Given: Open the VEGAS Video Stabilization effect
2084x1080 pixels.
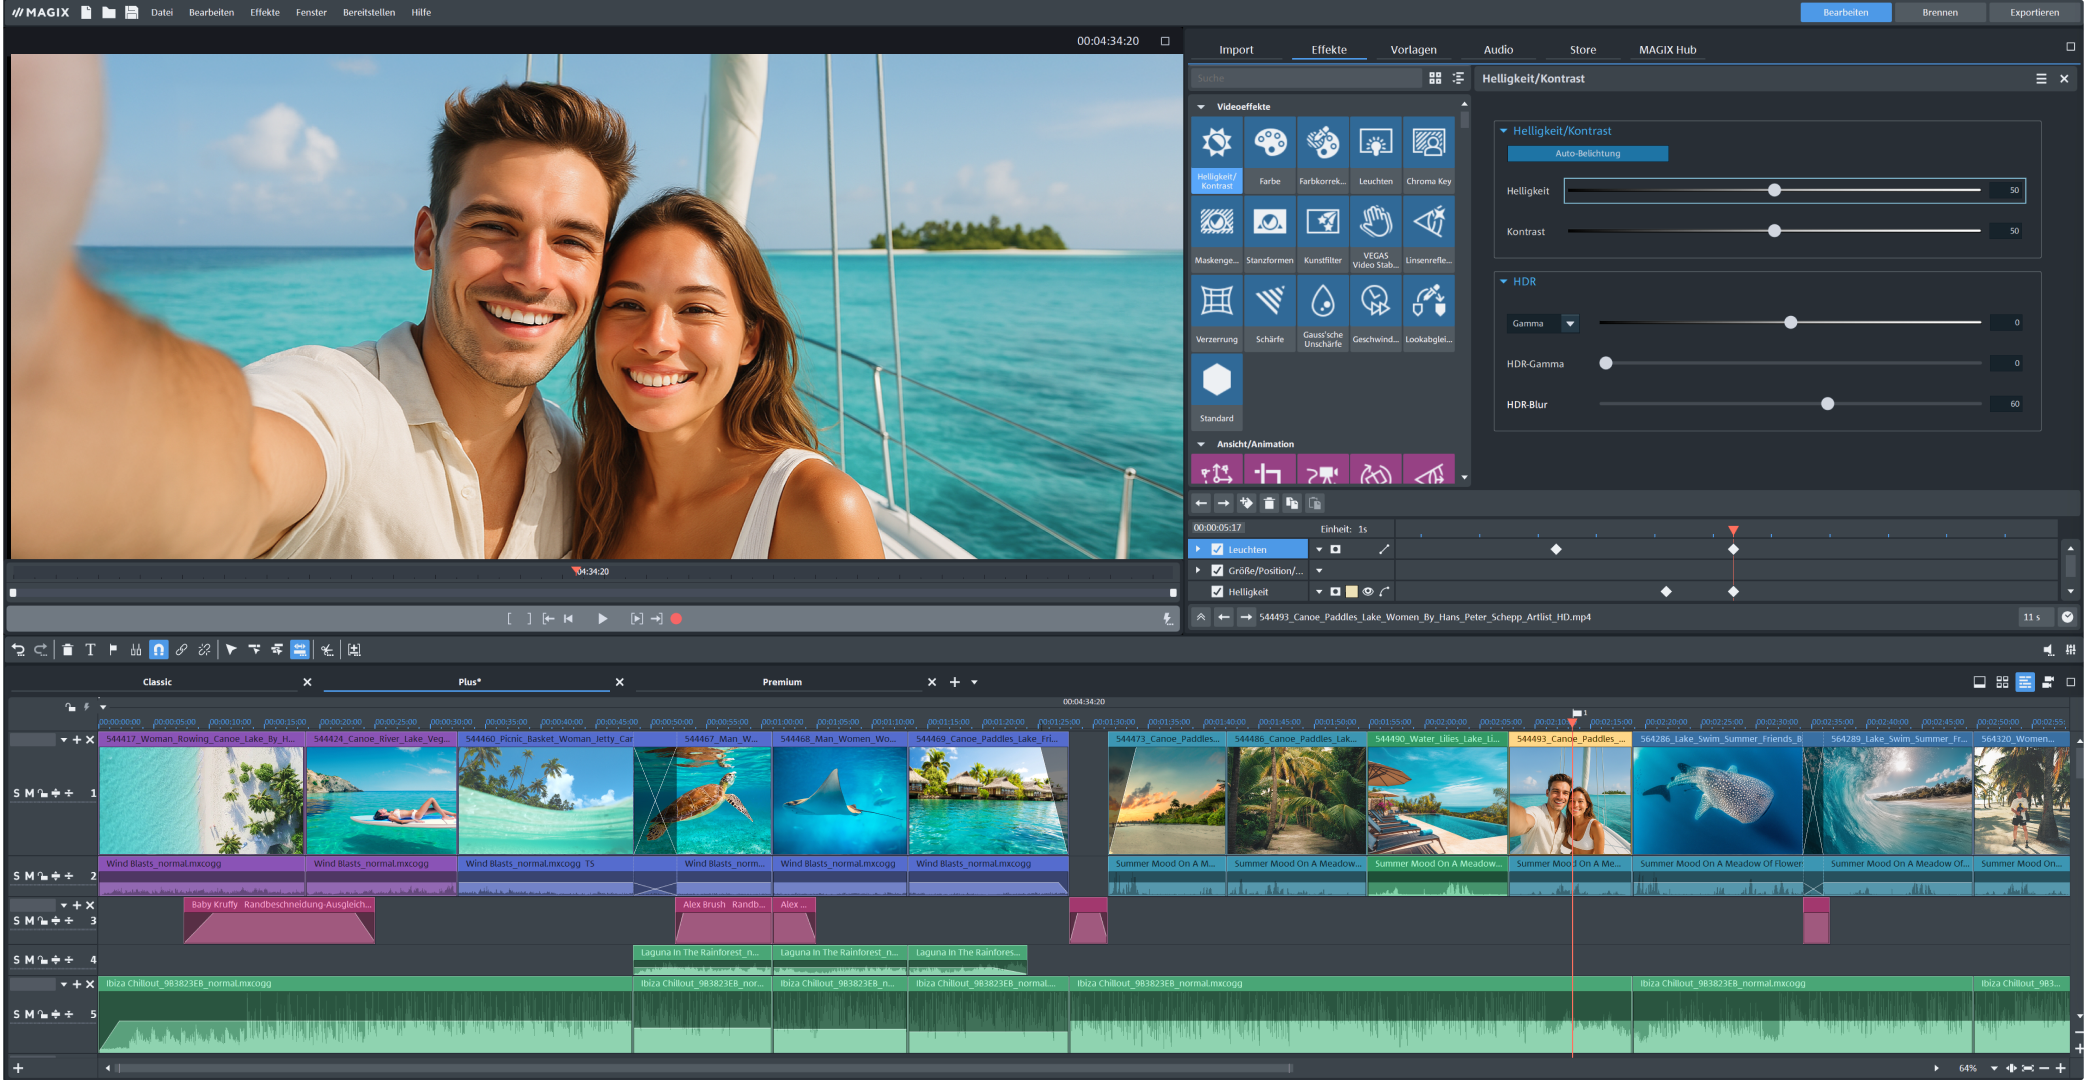Looking at the screenshot, I should (1375, 230).
